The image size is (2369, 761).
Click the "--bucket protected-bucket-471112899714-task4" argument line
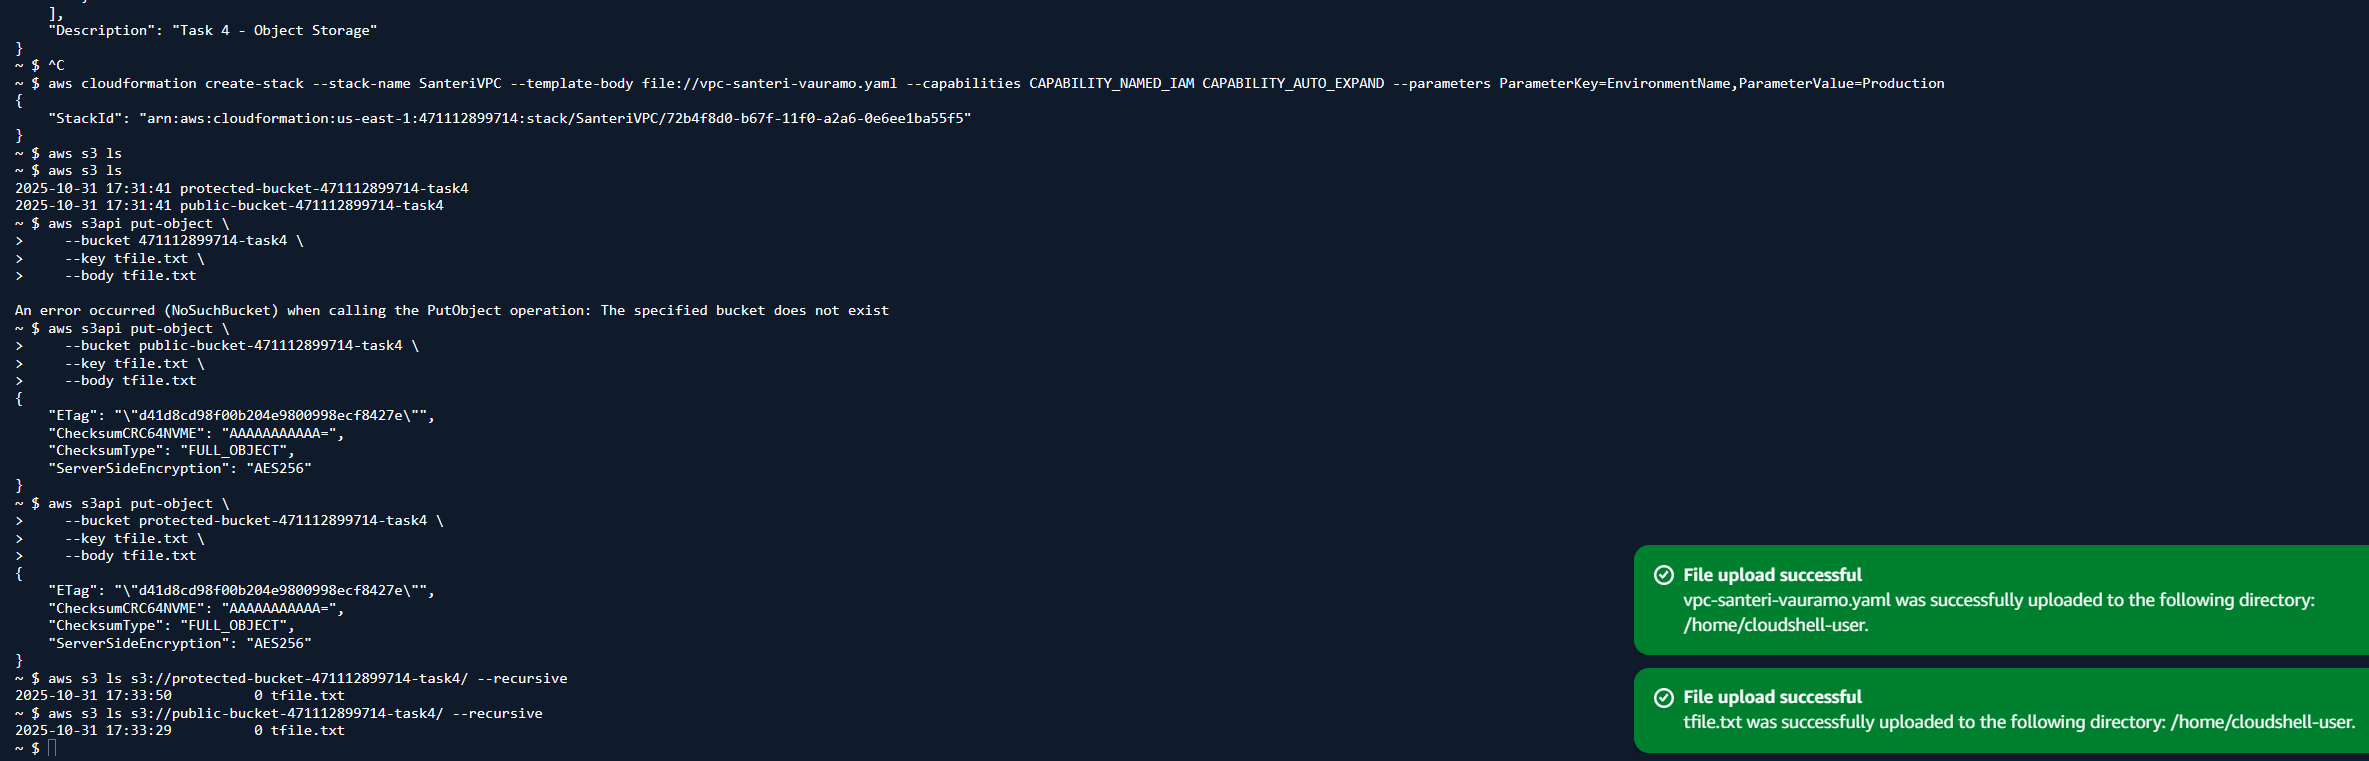point(253,521)
